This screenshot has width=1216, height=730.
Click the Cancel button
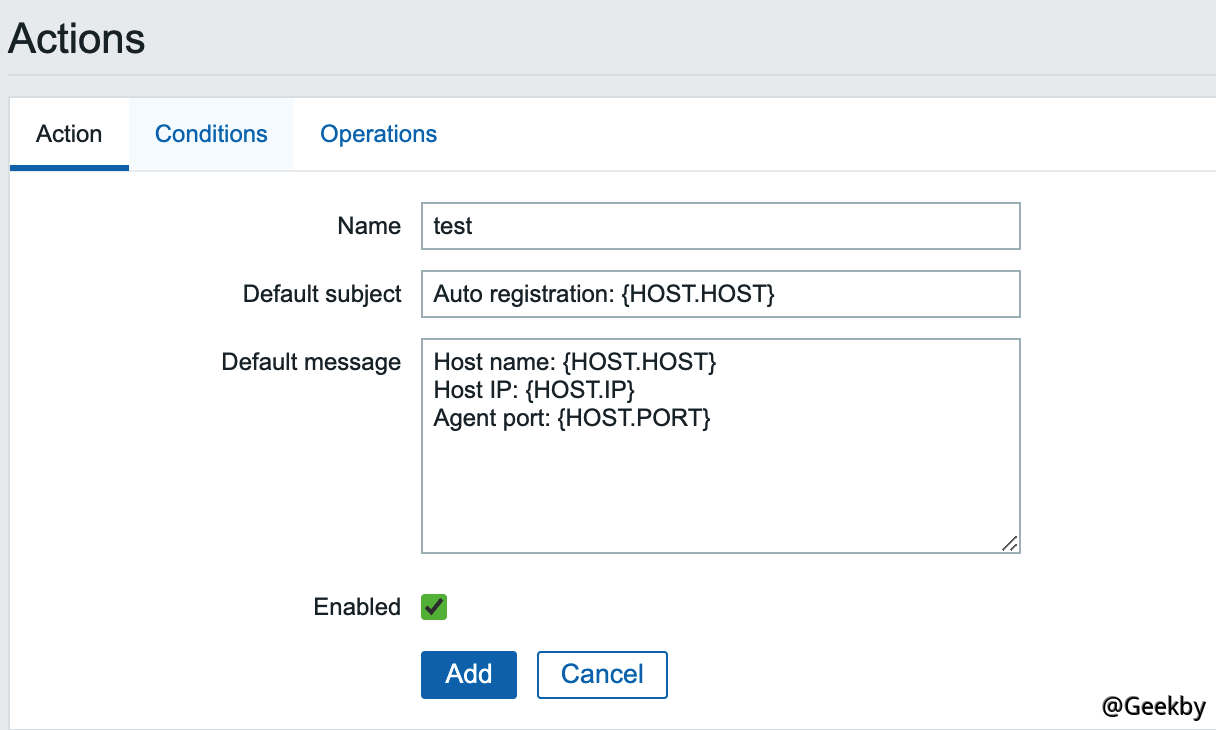click(x=602, y=674)
